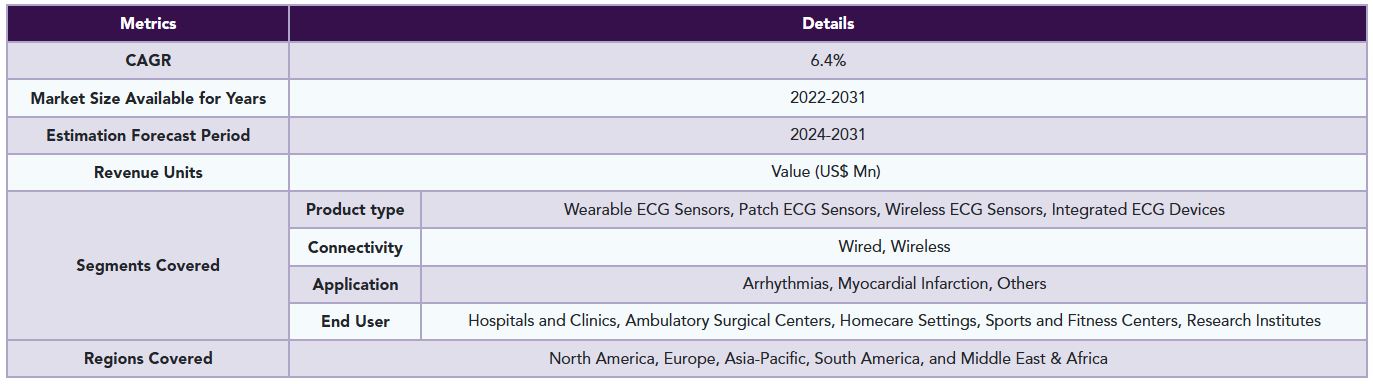Select the CAGR row label
Screen dimensions: 1373x384
(x=148, y=60)
